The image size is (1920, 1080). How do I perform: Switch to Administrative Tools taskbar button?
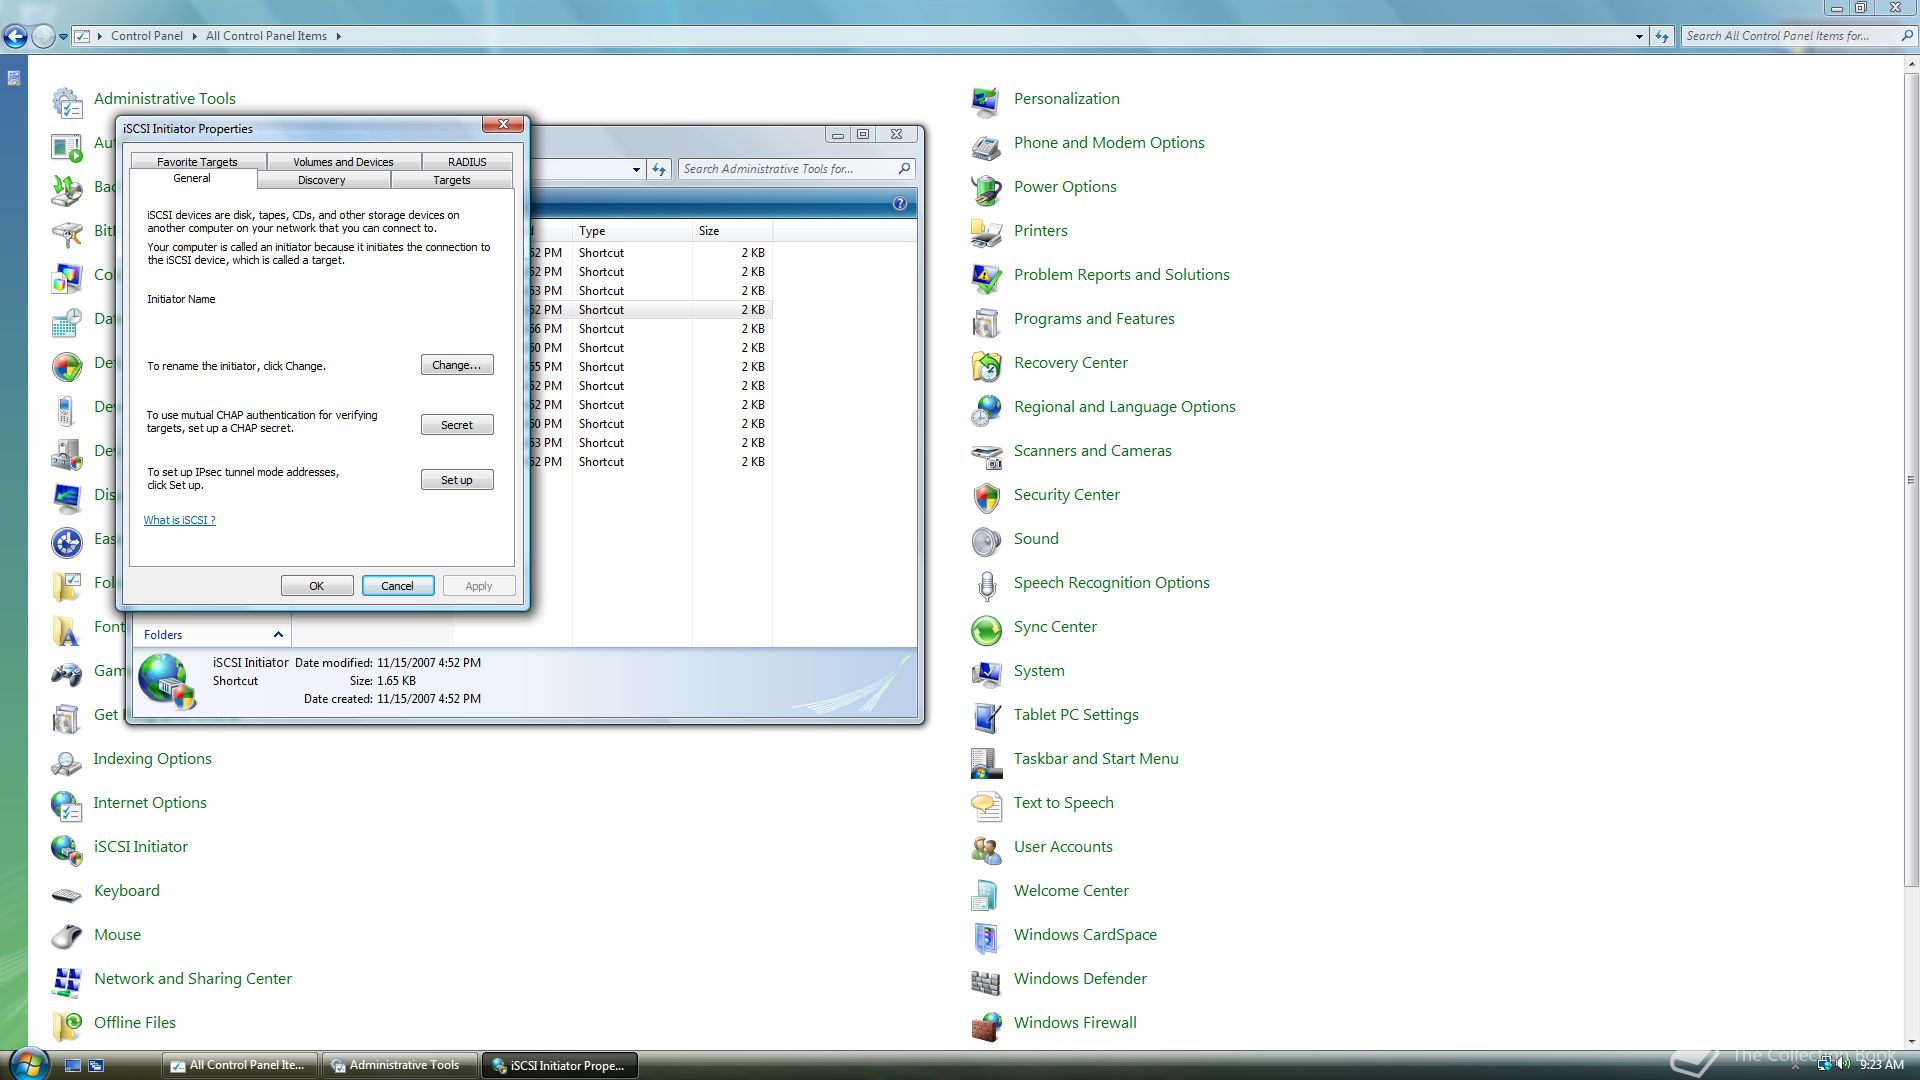pyautogui.click(x=400, y=1065)
